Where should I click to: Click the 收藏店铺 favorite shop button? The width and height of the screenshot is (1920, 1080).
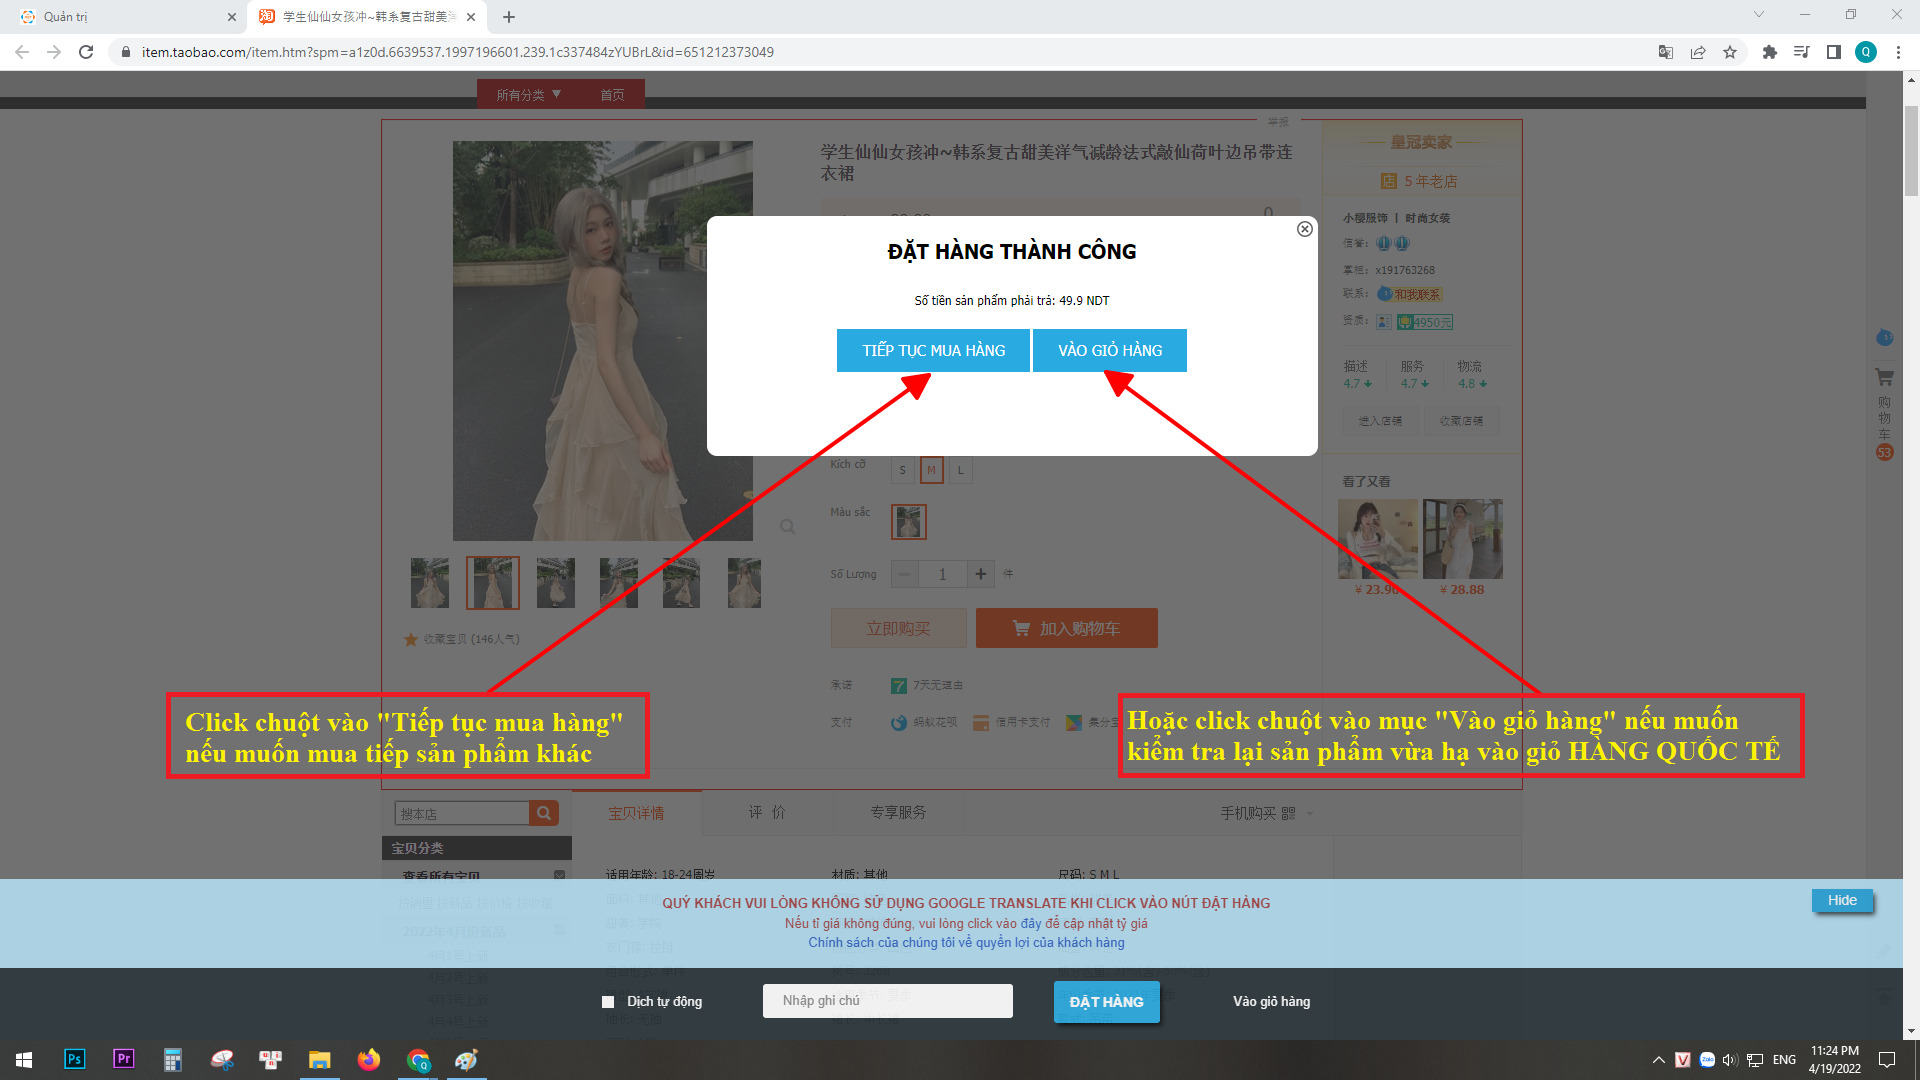click(x=1462, y=421)
